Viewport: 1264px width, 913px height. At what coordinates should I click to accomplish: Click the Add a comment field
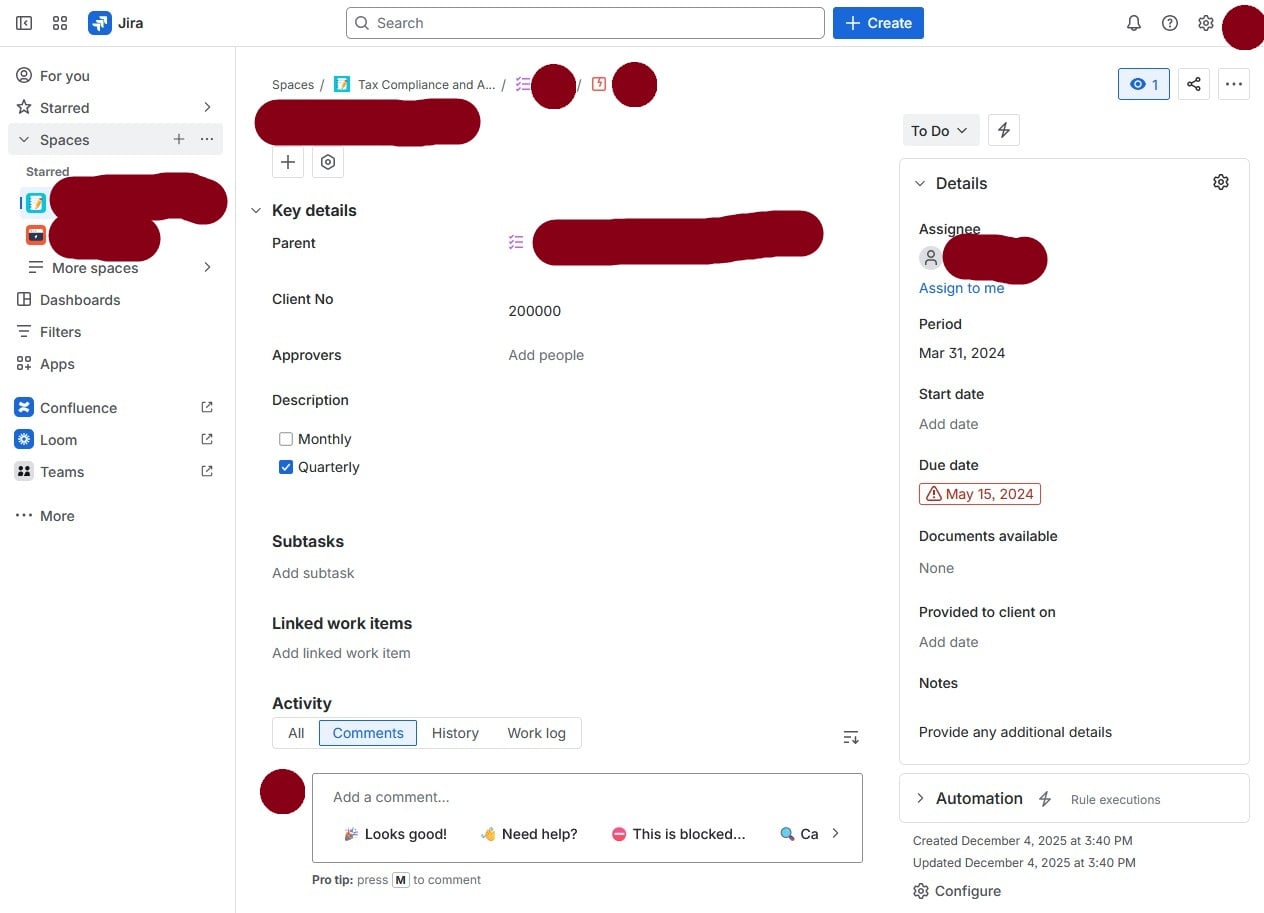click(x=587, y=797)
